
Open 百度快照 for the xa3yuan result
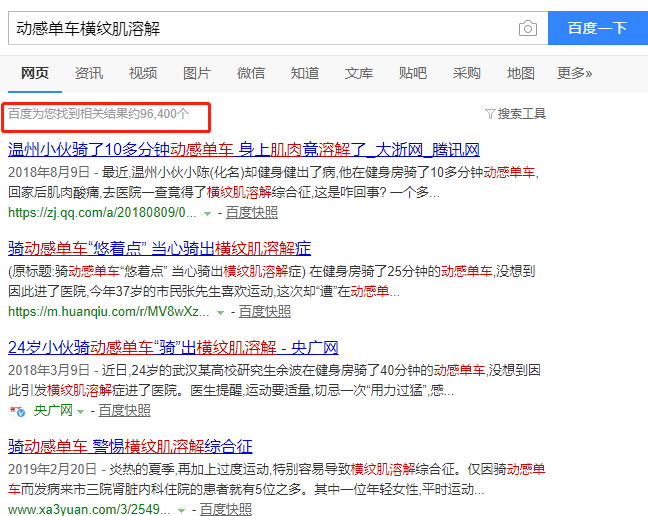tap(226, 509)
